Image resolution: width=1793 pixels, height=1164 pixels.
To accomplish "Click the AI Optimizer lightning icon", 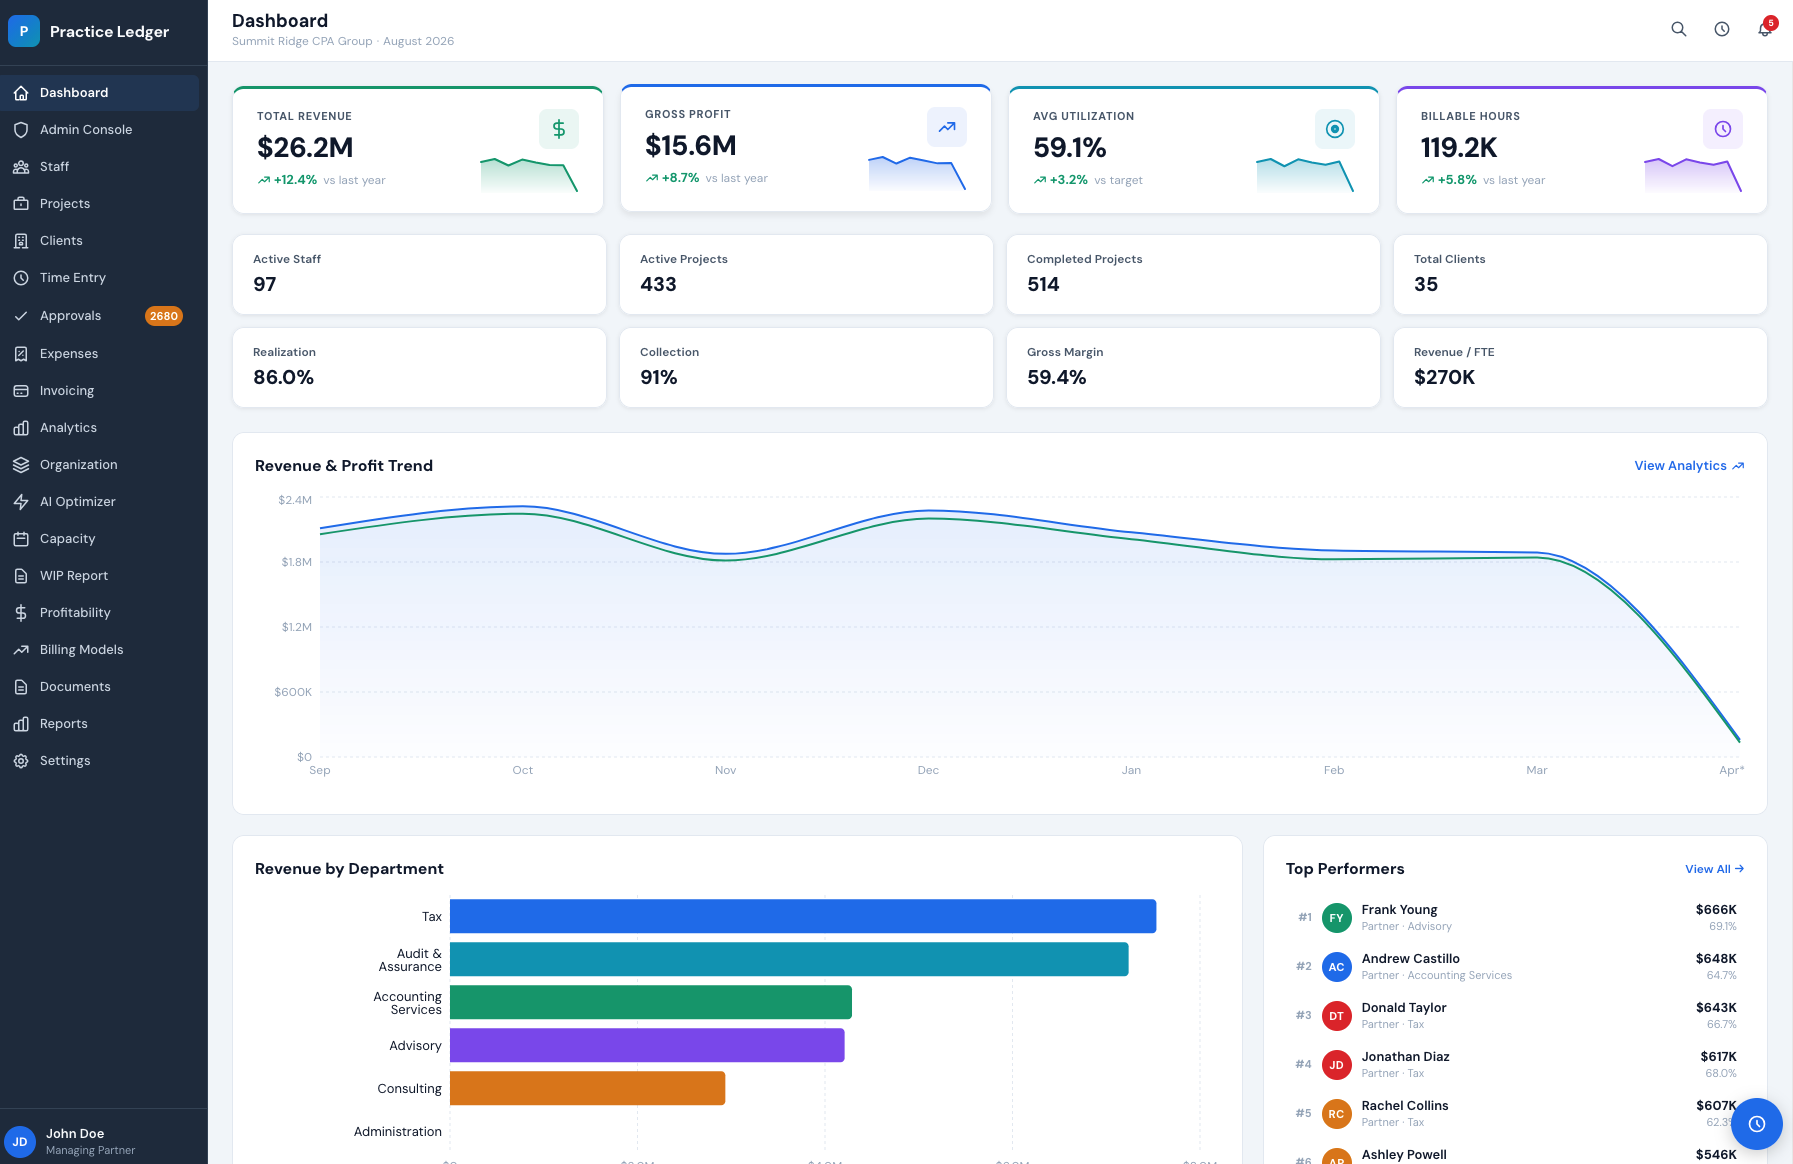I will click(x=21, y=502).
